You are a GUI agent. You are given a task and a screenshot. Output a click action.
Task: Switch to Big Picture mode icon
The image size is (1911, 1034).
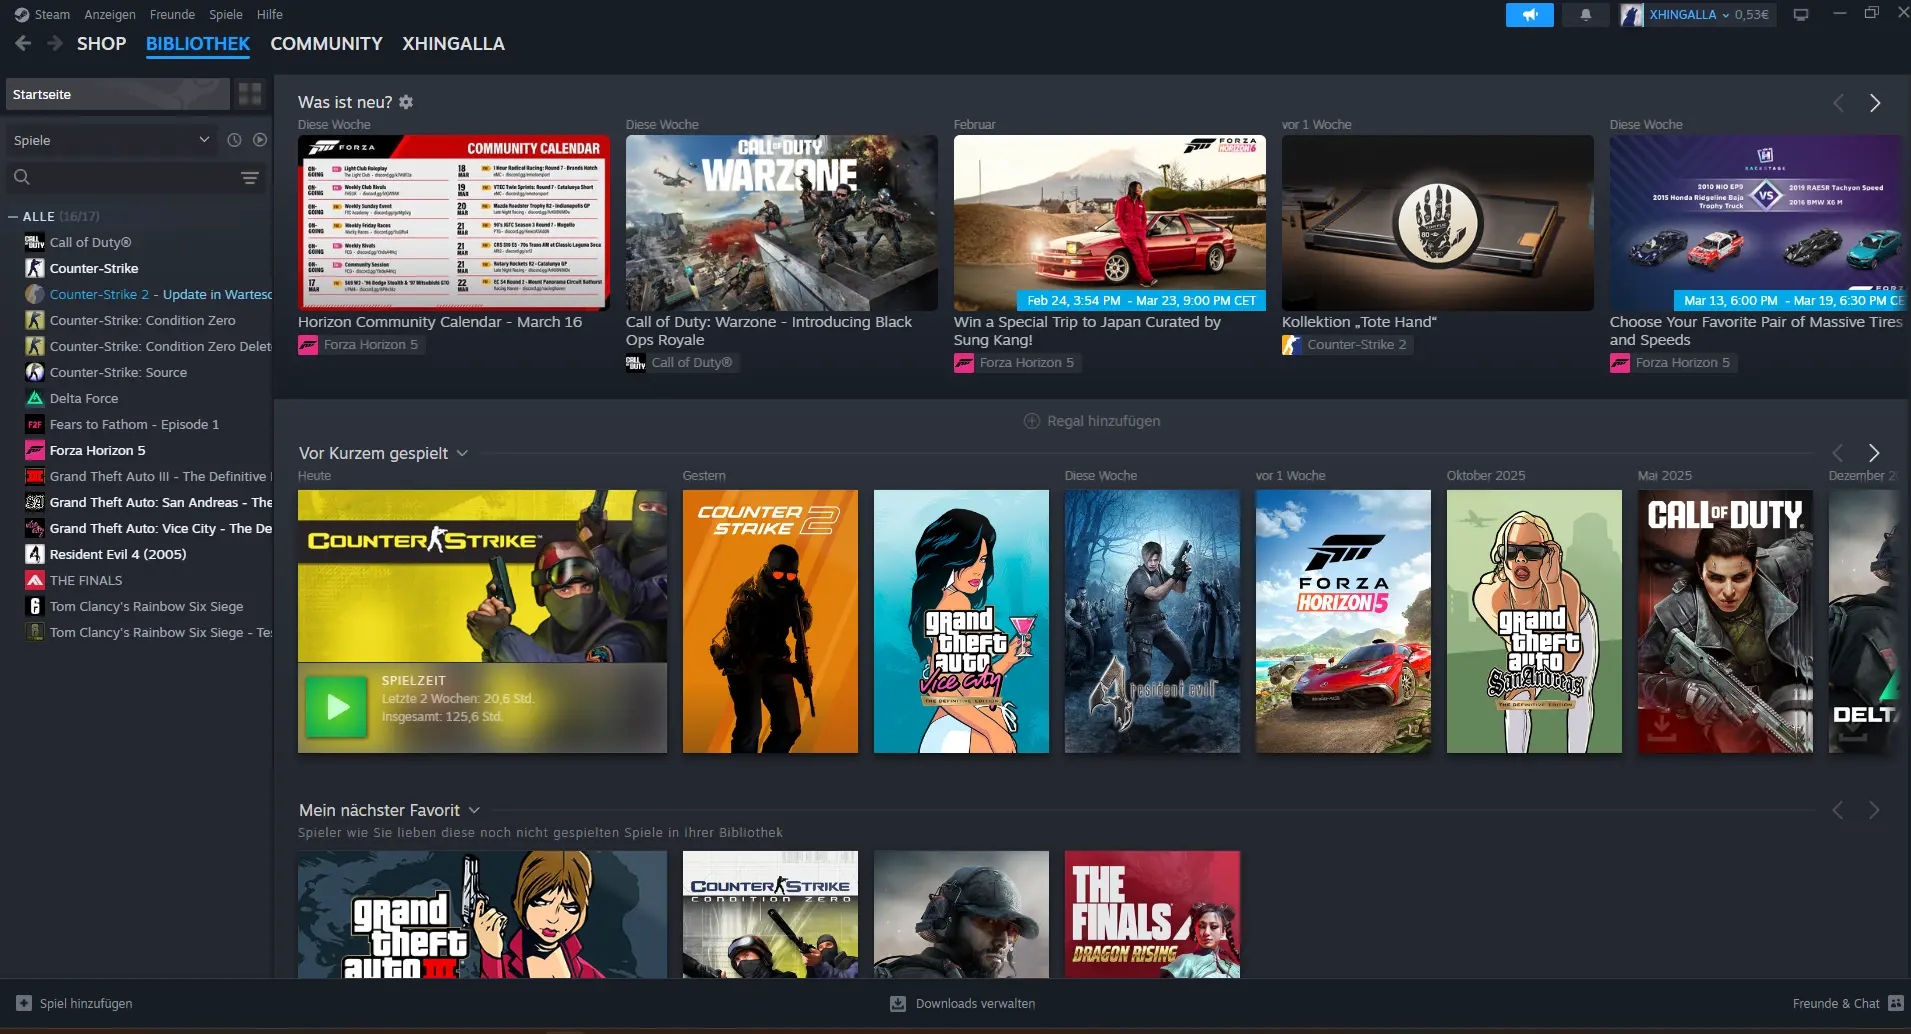click(x=1801, y=15)
